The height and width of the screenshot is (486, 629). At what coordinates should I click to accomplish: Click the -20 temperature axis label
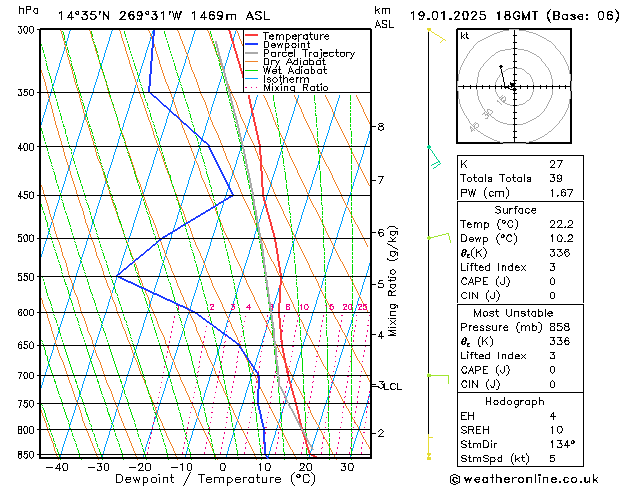tap(140, 467)
